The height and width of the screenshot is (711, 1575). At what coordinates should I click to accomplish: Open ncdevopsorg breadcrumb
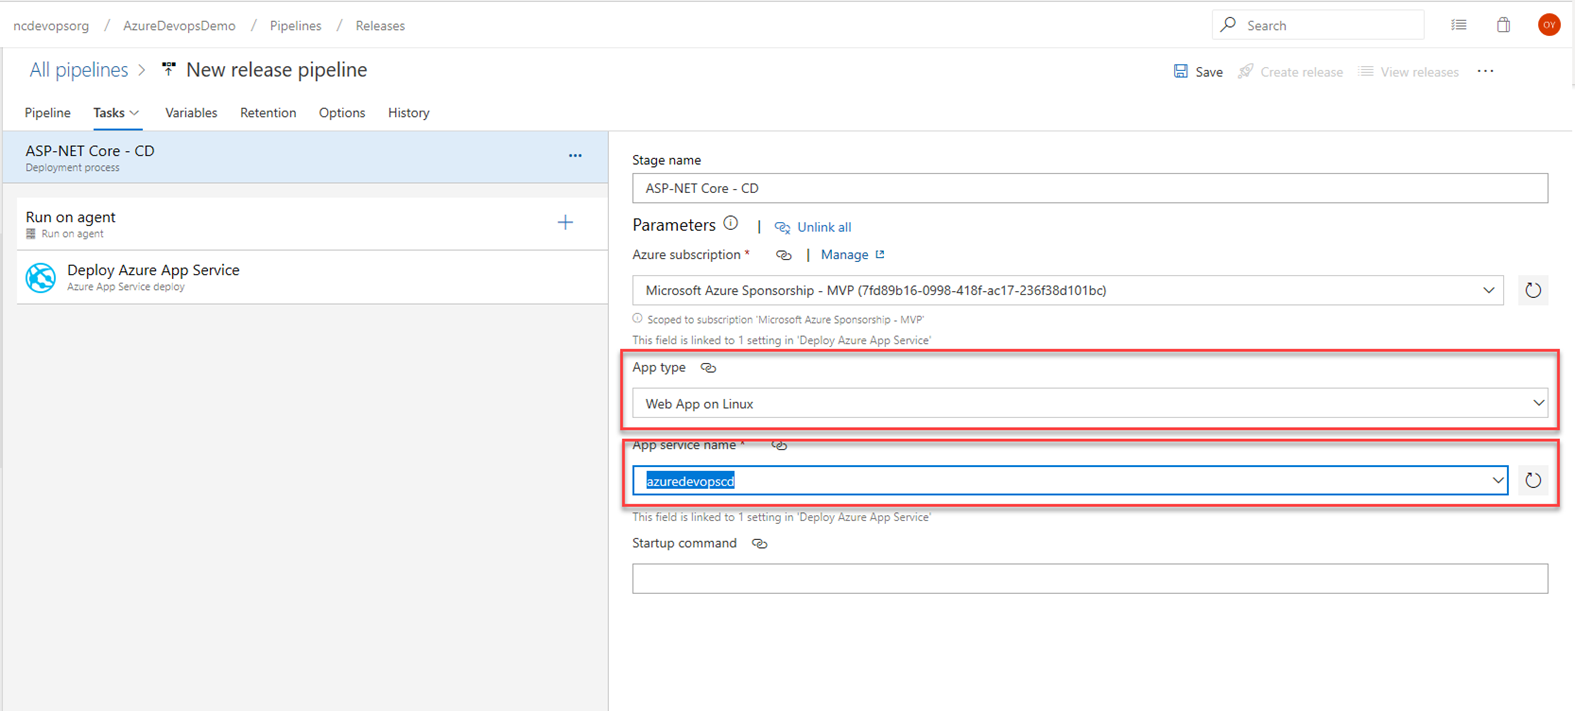51,26
